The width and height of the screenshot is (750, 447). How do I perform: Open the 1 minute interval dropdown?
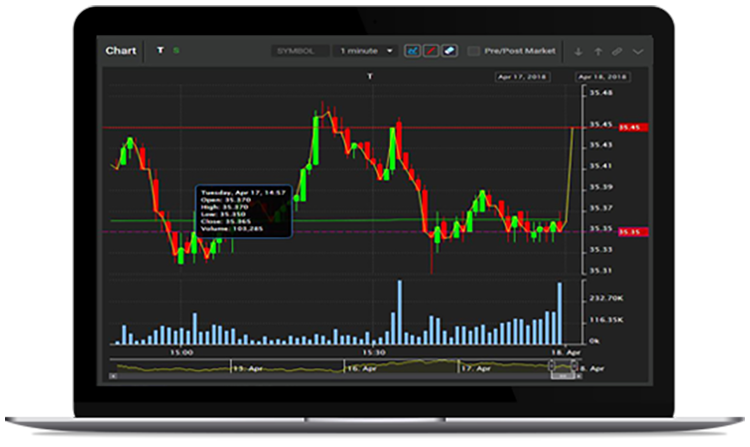(366, 50)
